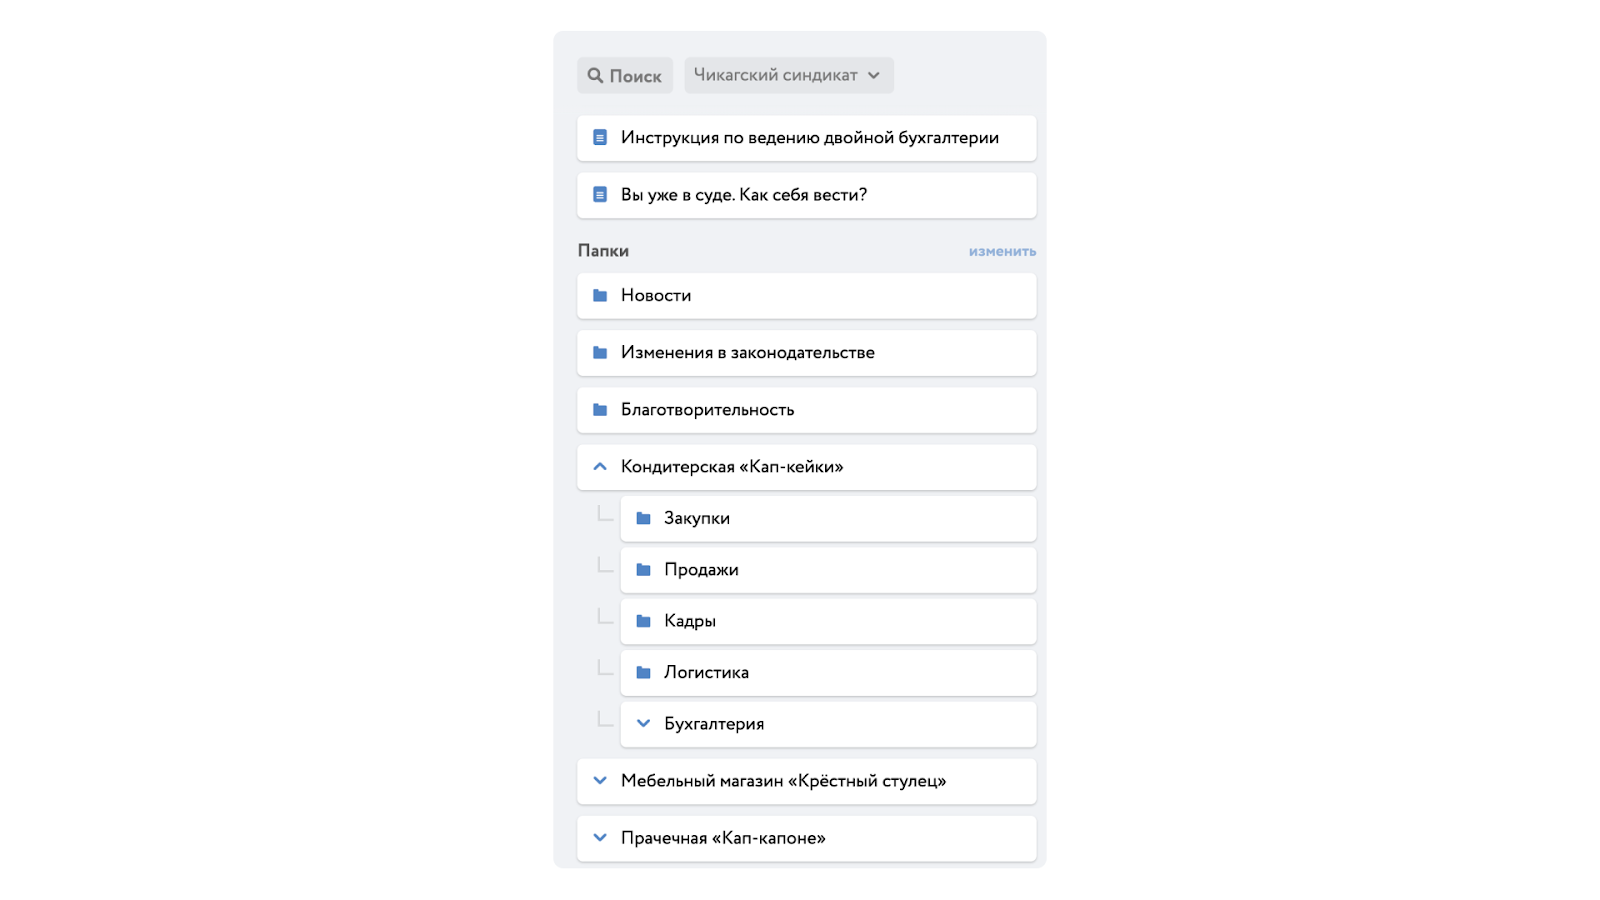Click the folder icon for Логистика
1600x900 pixels.
click(x=643, y=672)
